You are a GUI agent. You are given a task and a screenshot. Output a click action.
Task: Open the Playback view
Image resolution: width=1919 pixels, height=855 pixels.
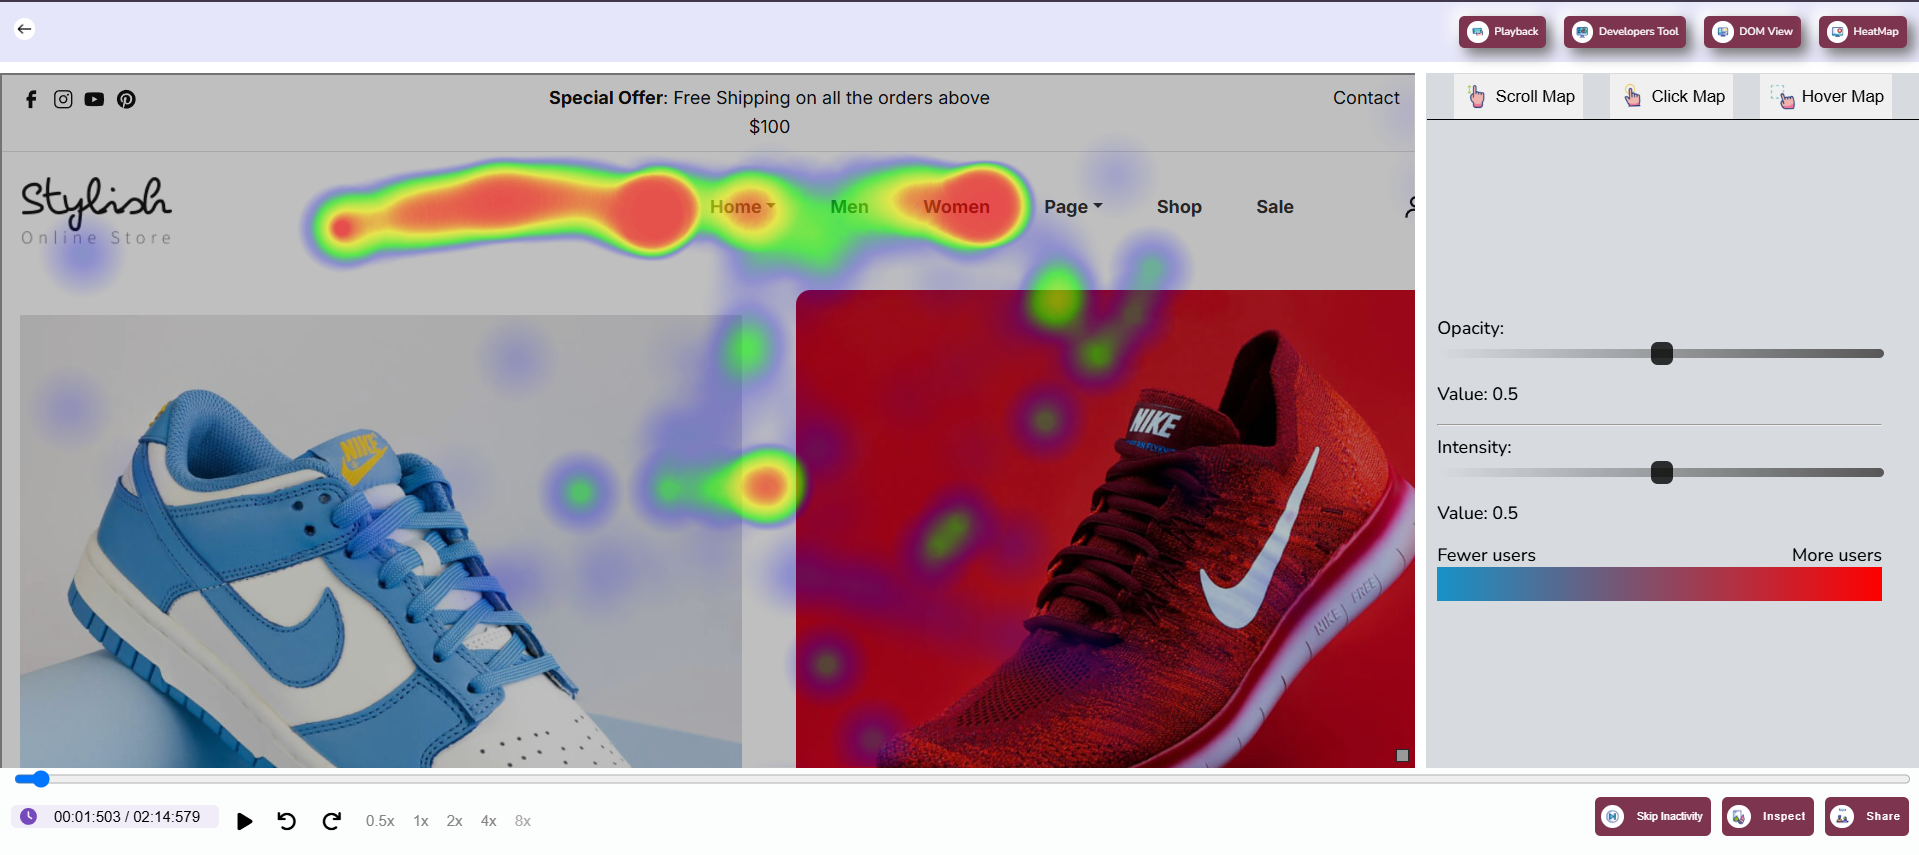click(x=1502, y=32)
